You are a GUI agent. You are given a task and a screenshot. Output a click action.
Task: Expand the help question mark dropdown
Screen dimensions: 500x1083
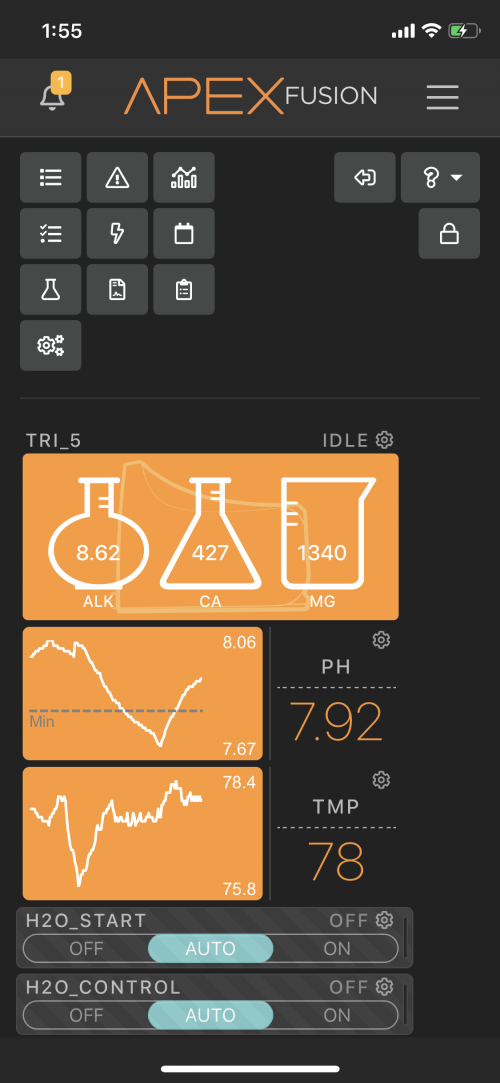[x=441, y=178]
